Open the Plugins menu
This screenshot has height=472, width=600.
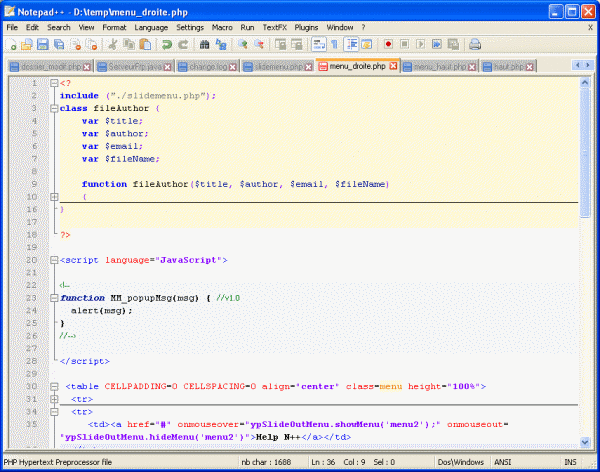(x=307, y=28)
